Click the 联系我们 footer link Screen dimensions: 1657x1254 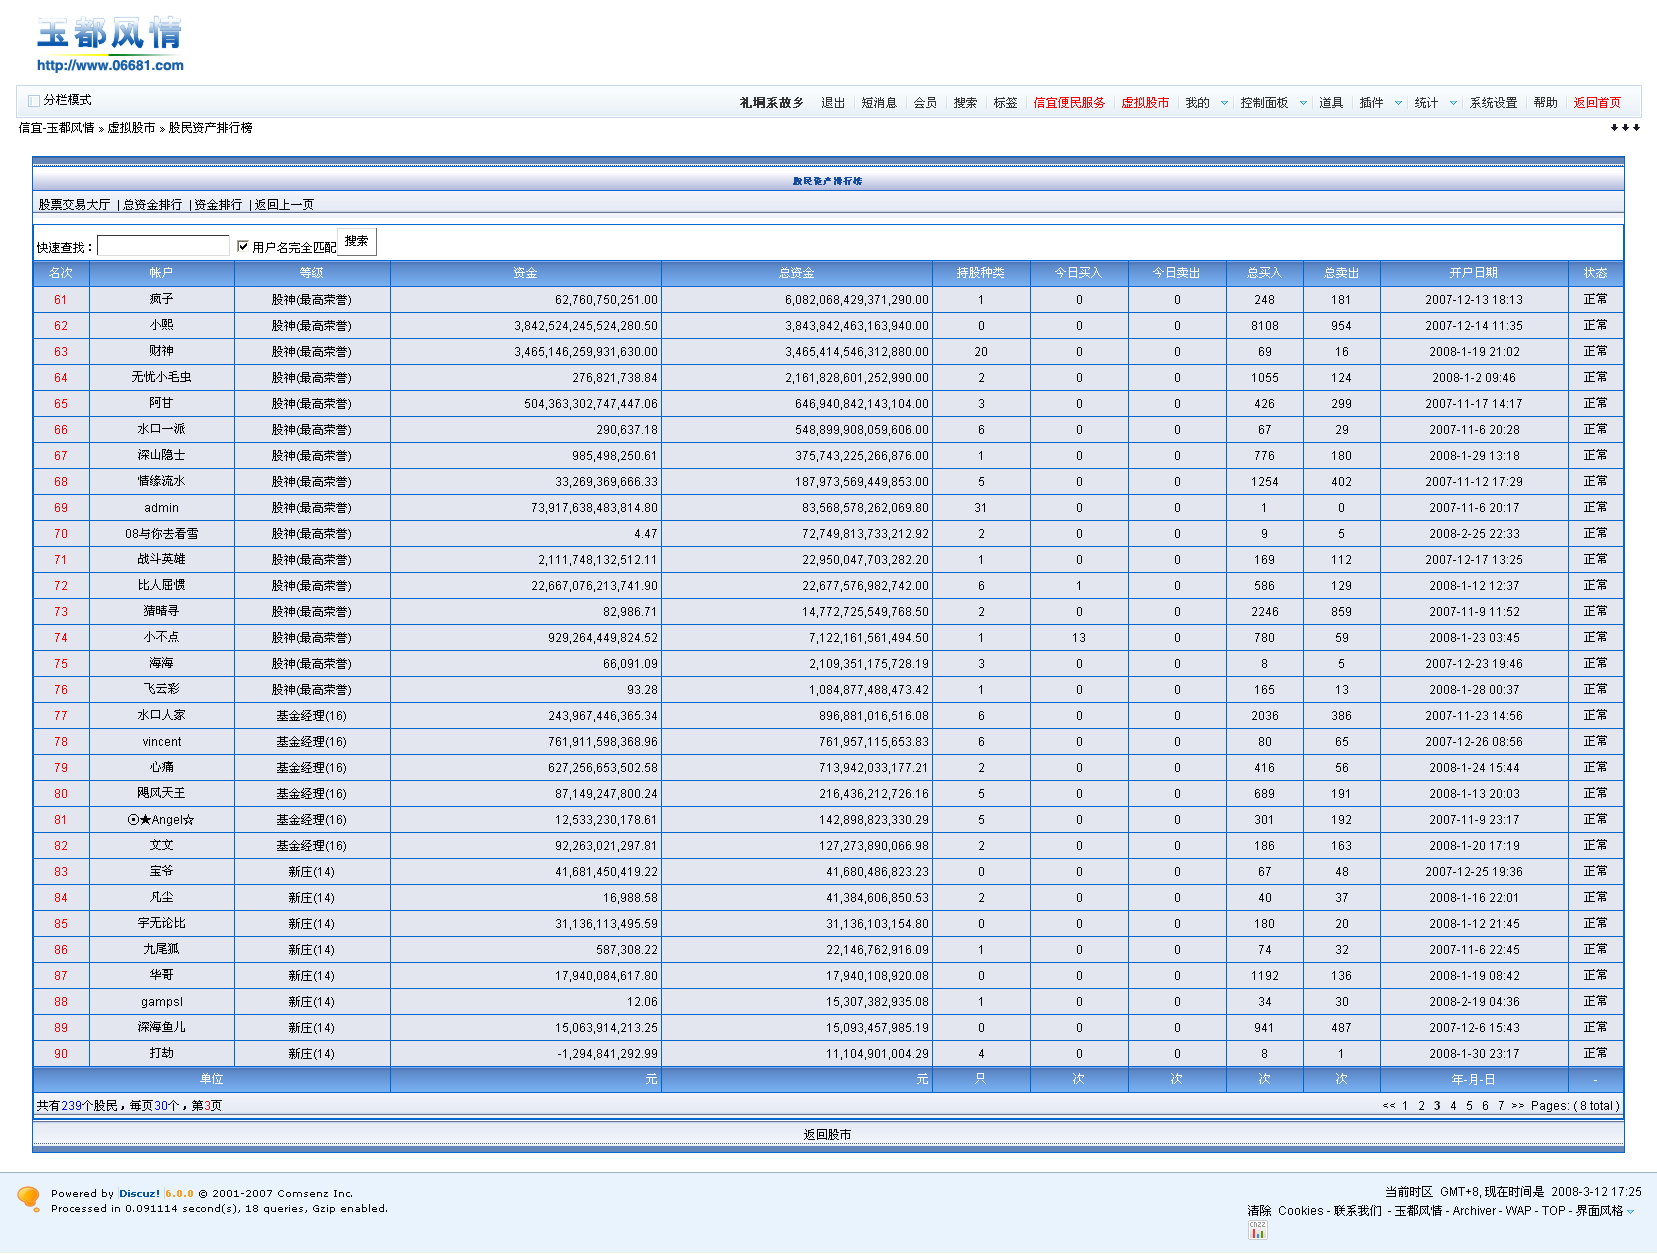coord(1357,1211)
